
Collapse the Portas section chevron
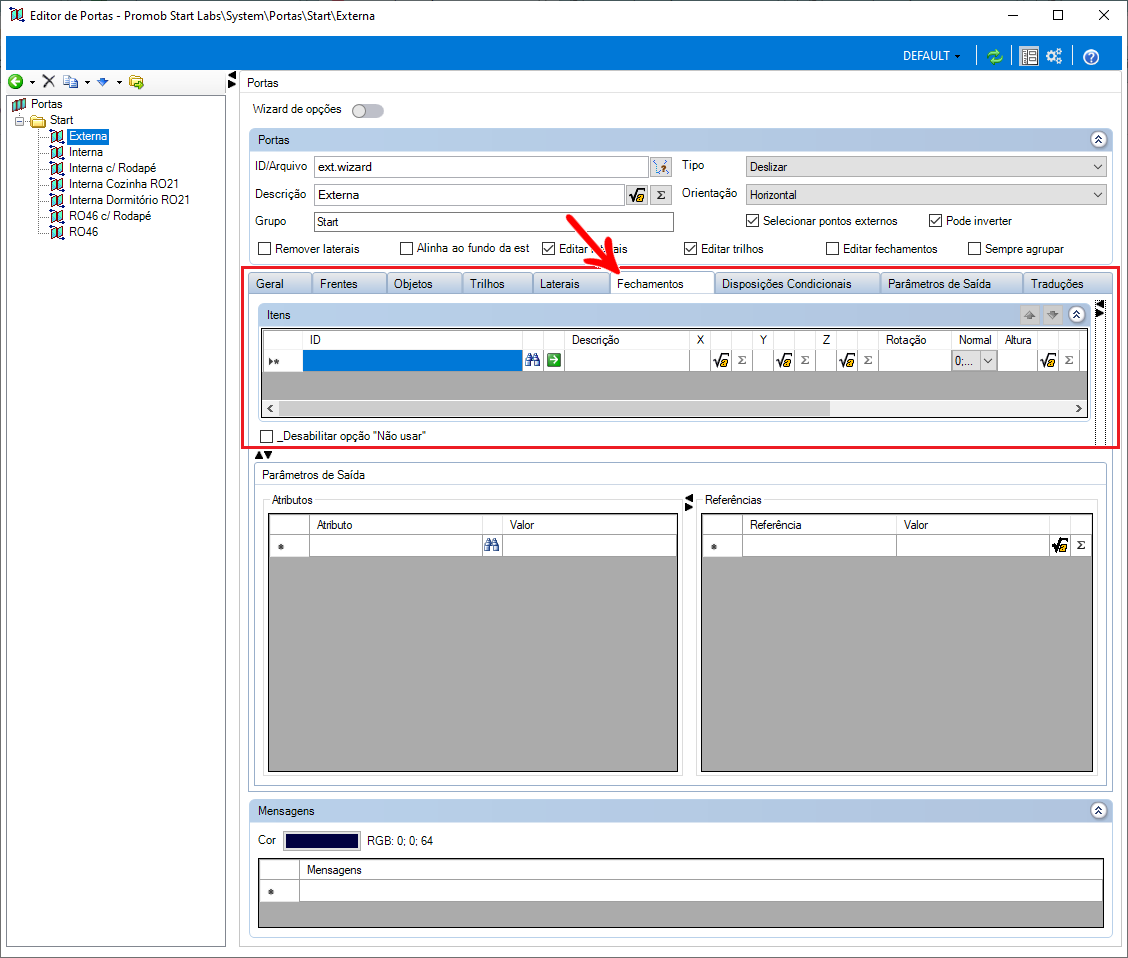coord(1098,140)
